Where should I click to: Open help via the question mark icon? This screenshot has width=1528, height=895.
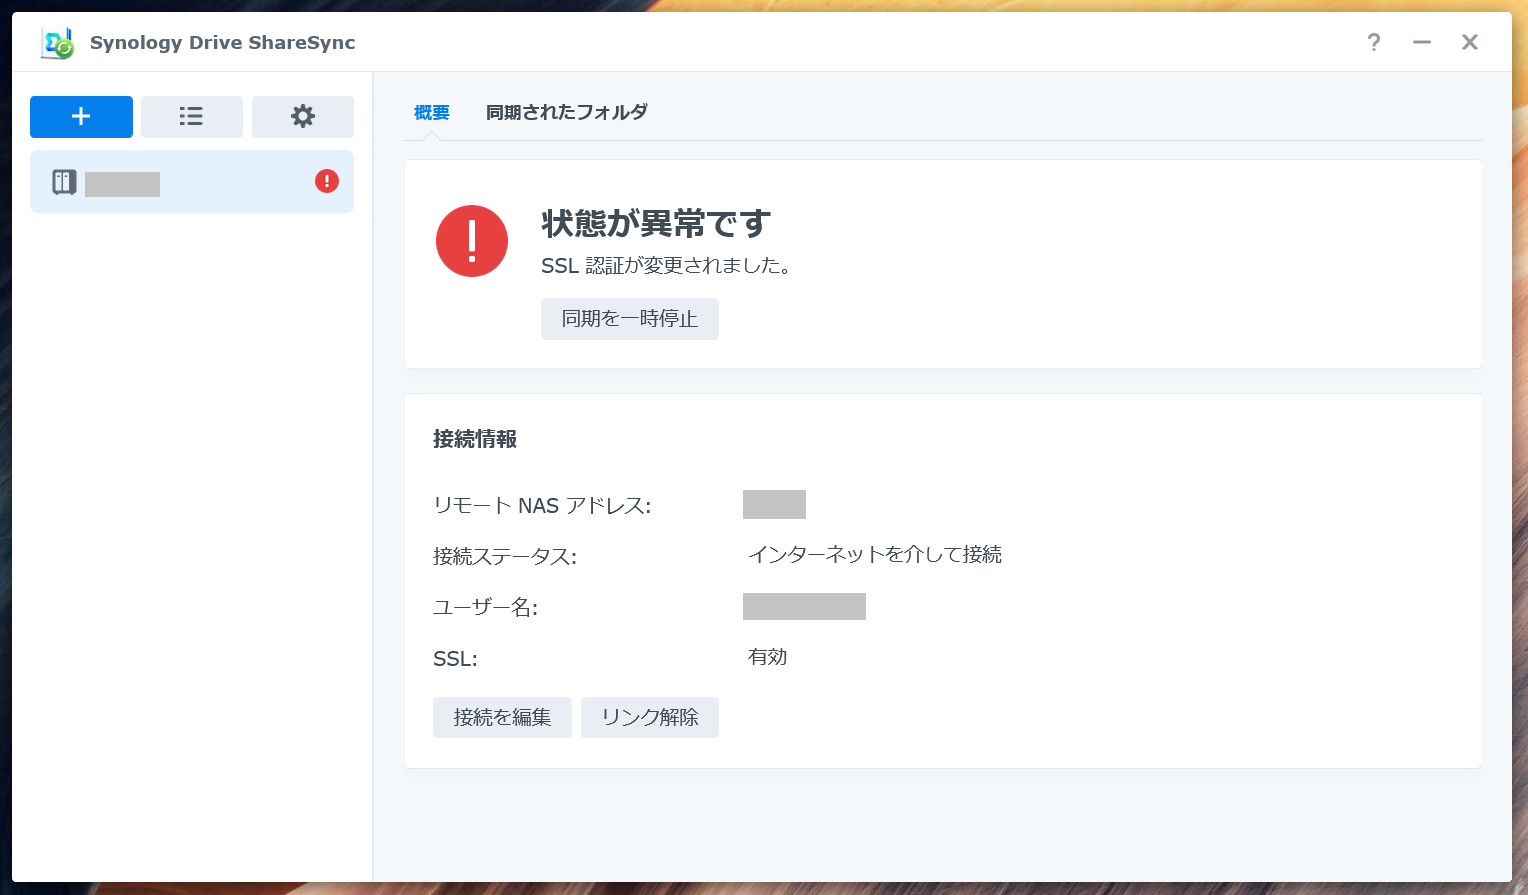coord(1373,42)
